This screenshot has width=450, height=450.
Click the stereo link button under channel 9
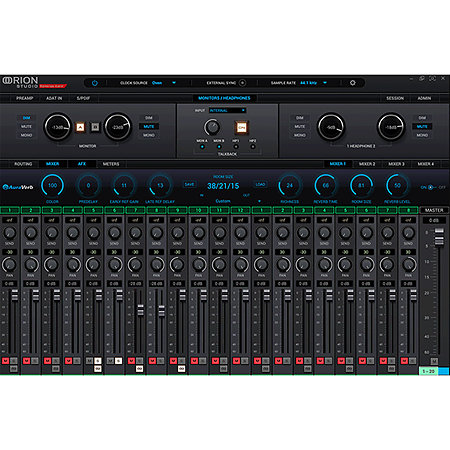pos(181,369)
